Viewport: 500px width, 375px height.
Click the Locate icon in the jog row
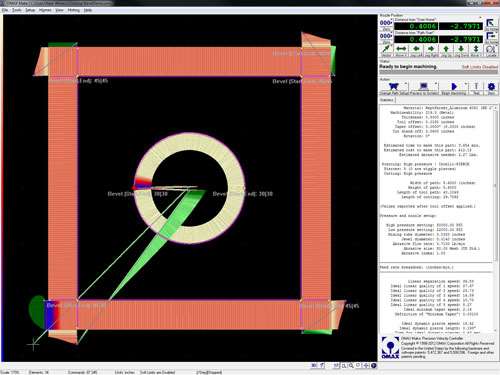pyautogui.click(x=491, y=50)
